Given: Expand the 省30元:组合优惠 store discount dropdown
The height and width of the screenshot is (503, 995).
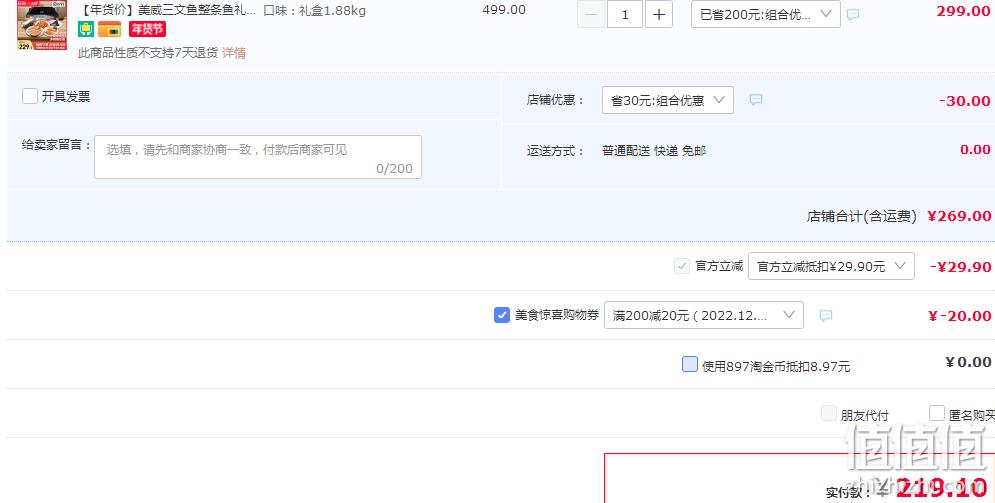Looking at the screenshot, I should tap(668, 100).
